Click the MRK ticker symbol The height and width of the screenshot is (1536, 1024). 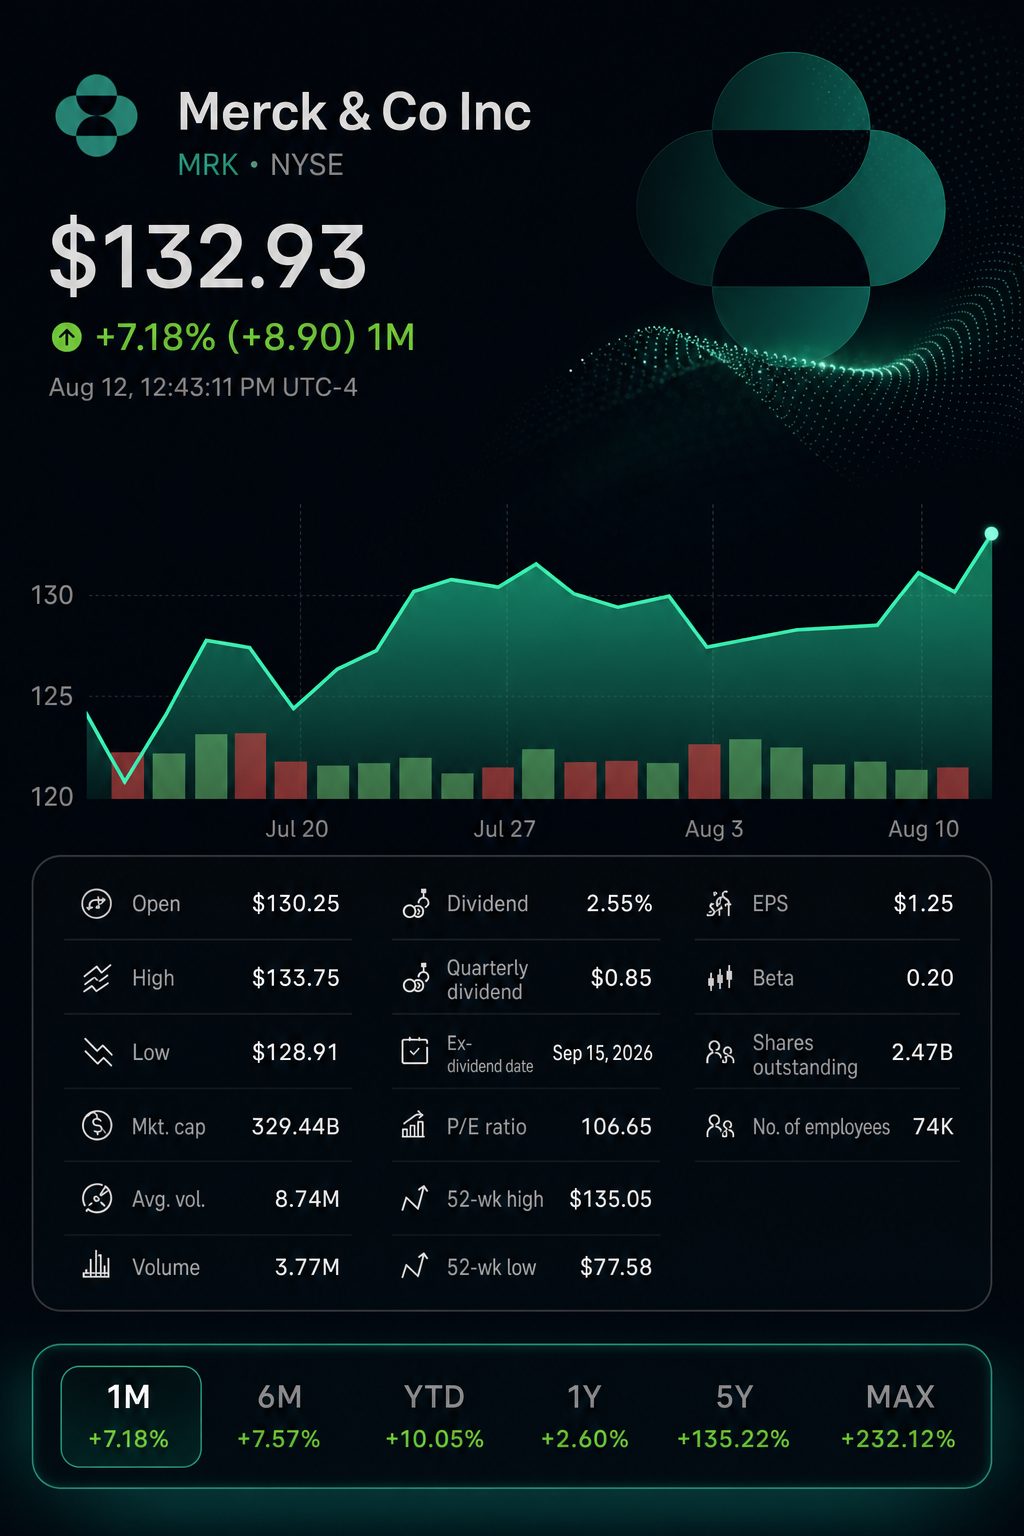click(x=208, y=165)
